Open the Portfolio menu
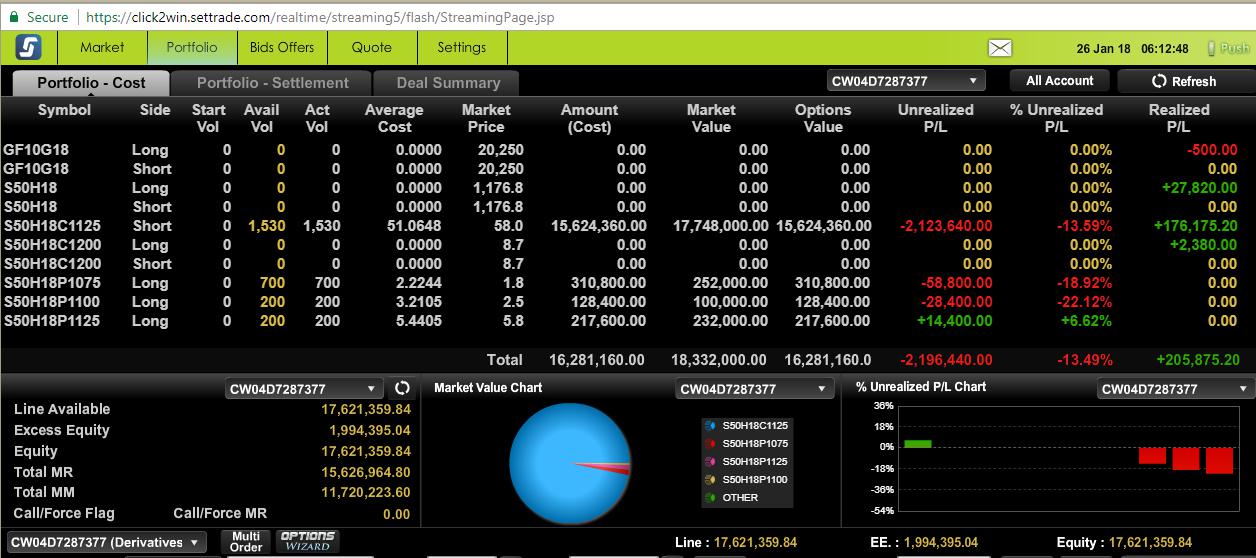The image size is (1256, 558). coord(192,47)
